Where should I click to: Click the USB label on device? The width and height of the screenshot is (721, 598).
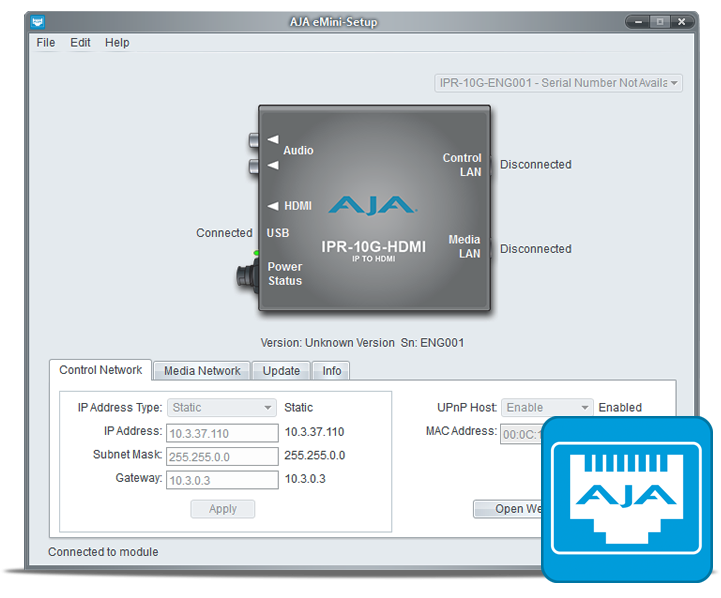click(x=278, y=233)
